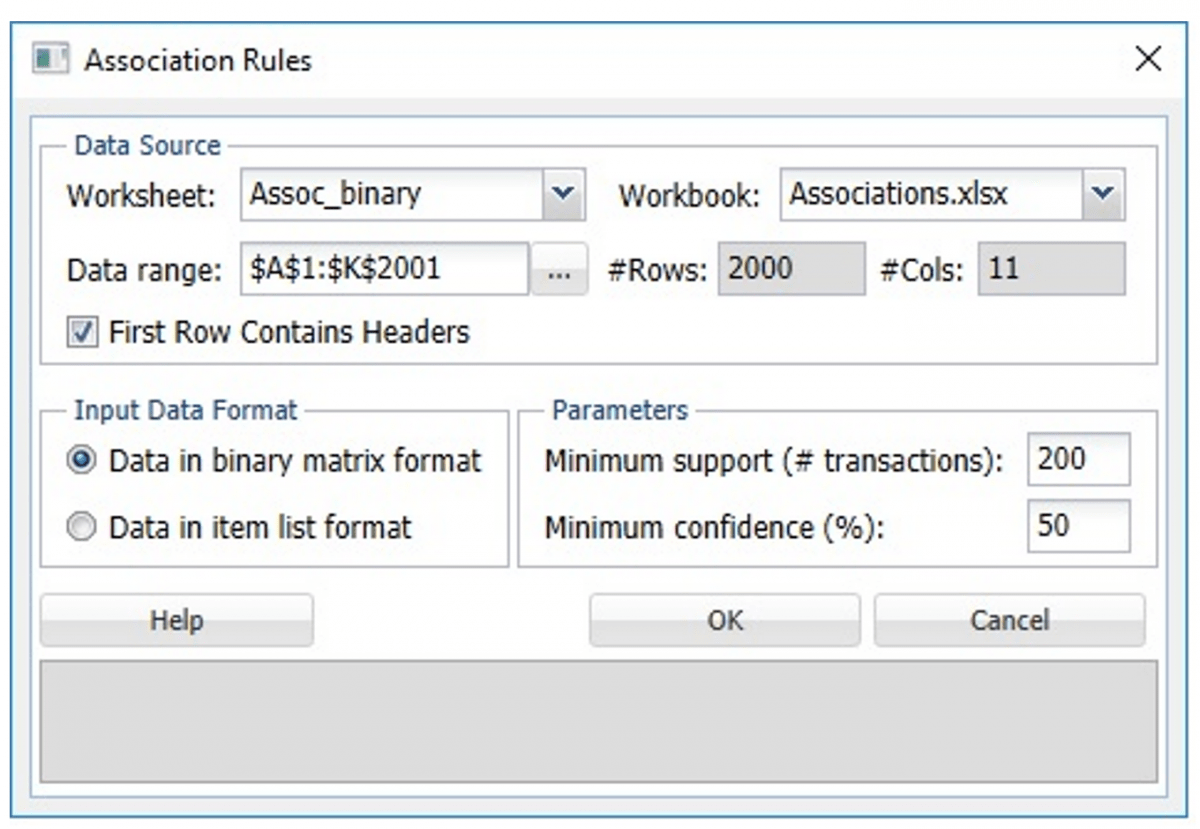Image resolution: width=1200 pixels, height=829 pixels.
Task: Click the #Rows field showing 2000
Action: (790, 269)
